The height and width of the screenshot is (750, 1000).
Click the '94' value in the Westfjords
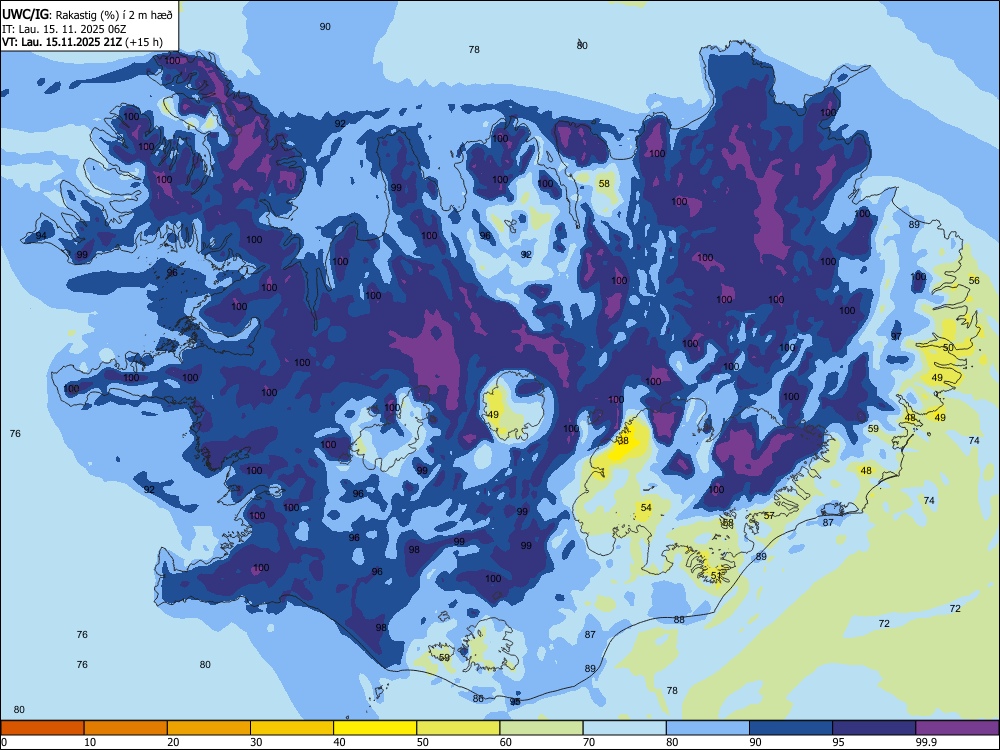41,236
